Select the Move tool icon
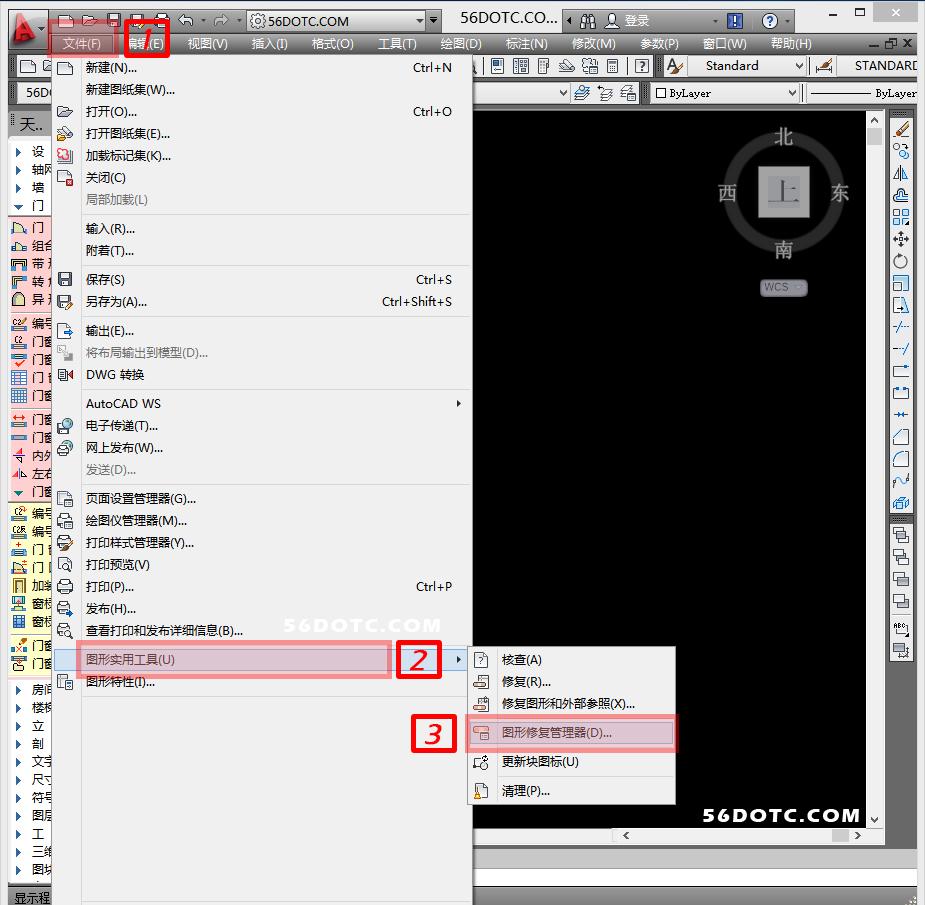Image resolution: width=925 pixels, height=905 pixels. coord(901,239)
